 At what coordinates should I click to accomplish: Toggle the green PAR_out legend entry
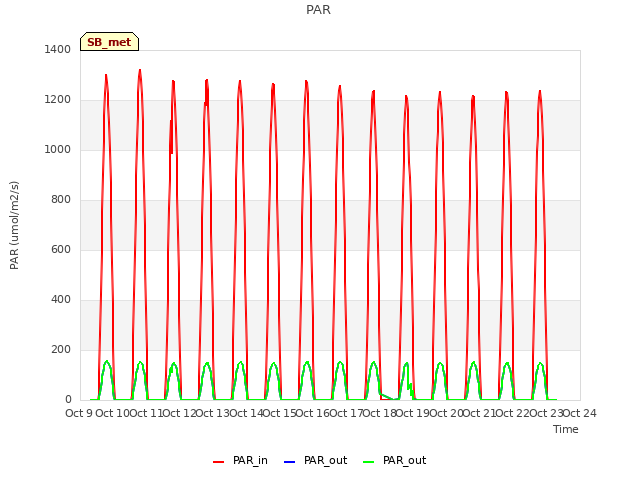[x=394, y=460]
